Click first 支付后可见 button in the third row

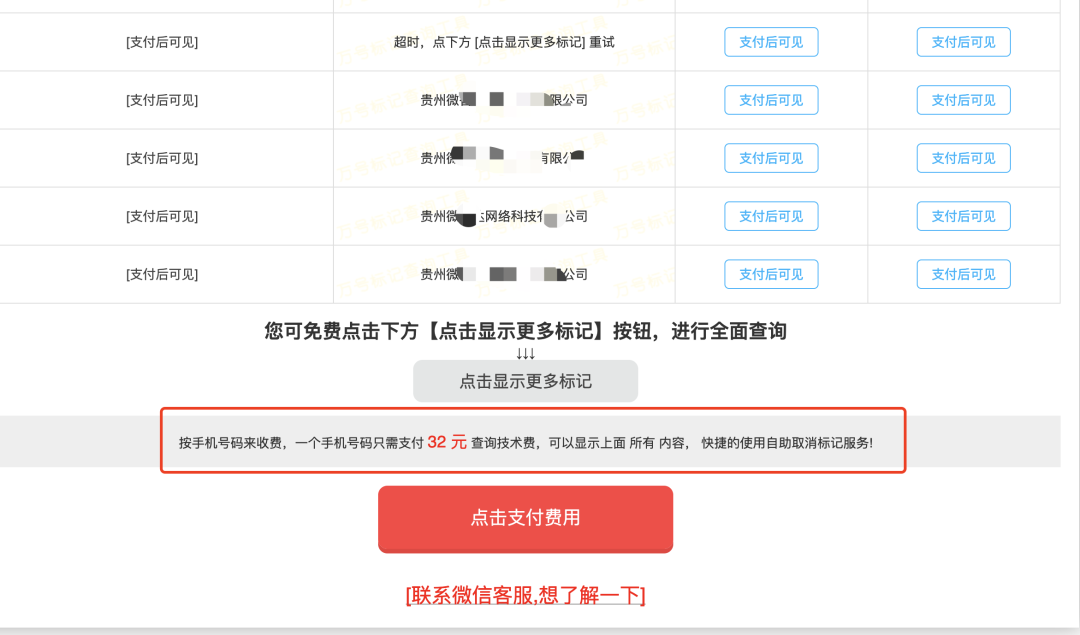tap(771, 158)
